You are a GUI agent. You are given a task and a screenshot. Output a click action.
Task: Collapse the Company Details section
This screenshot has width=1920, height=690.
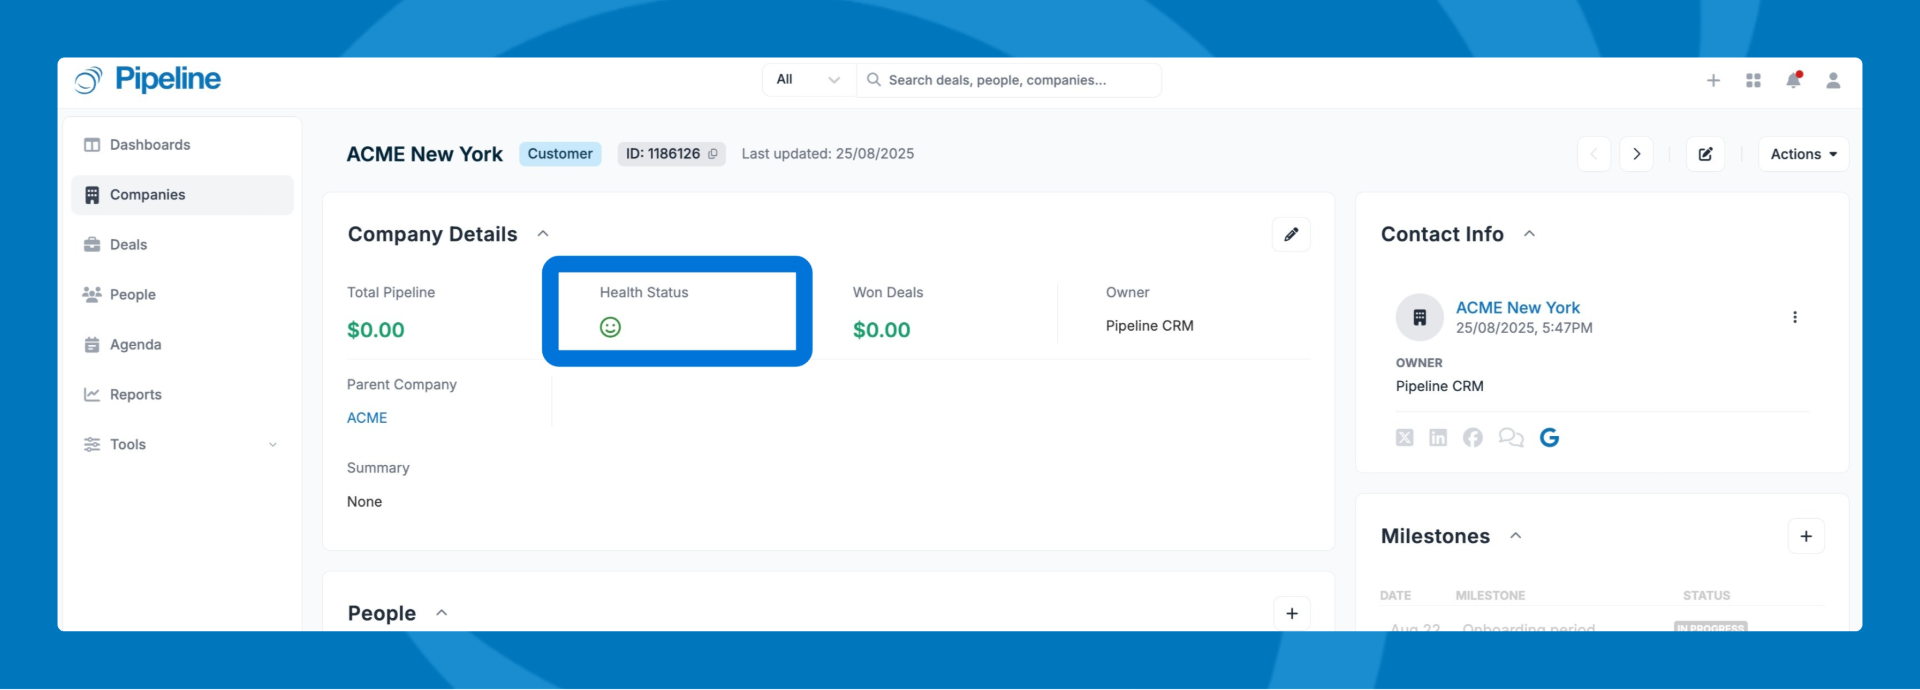point(543,234)
